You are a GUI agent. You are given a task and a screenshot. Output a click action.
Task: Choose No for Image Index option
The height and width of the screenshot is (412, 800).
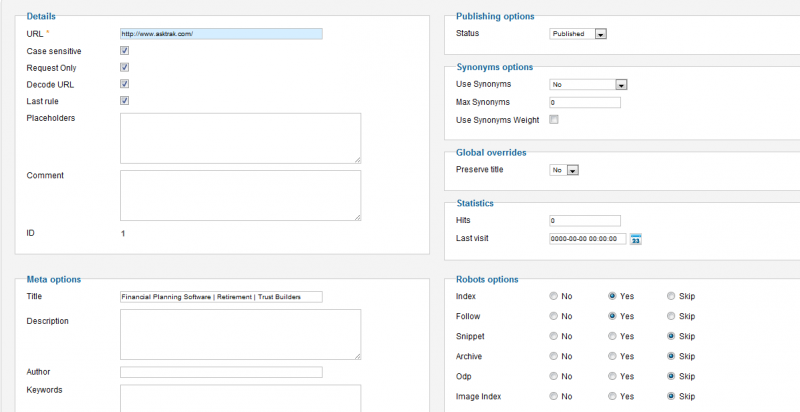(x=554, y=396)
